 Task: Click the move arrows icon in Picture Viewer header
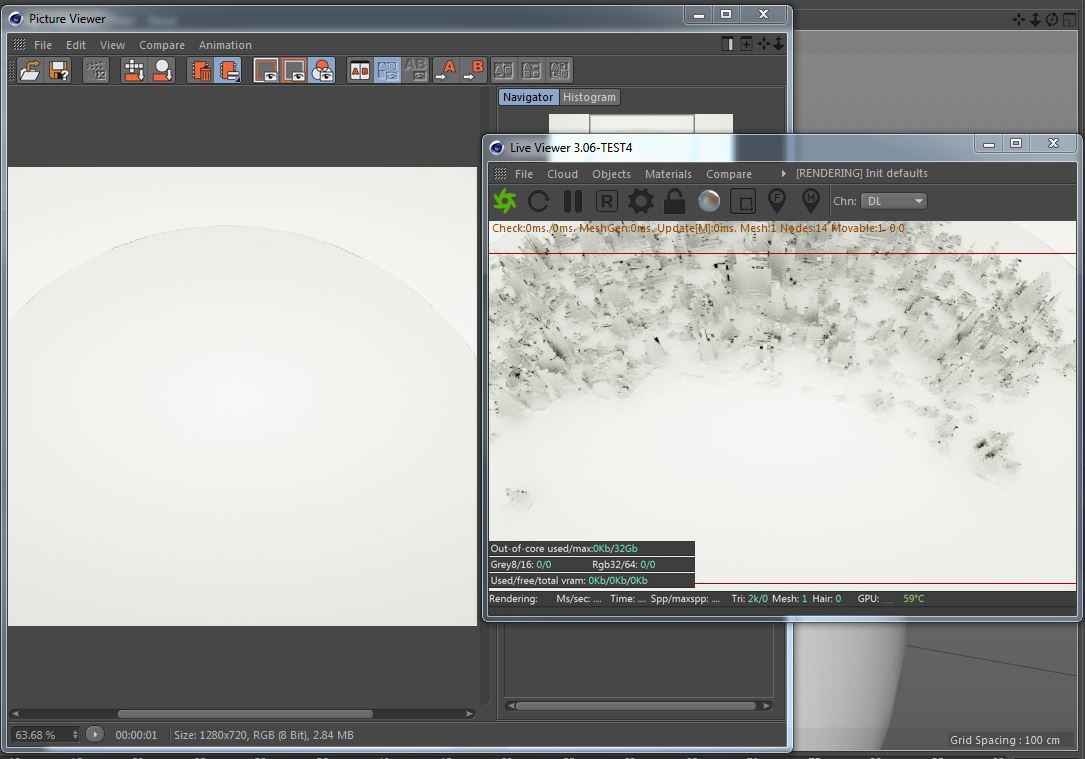(763, 44)
